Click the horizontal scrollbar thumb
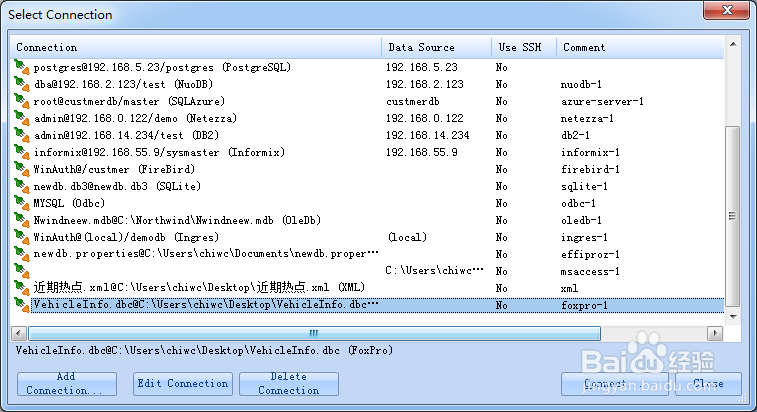The width and height of the screenshot is (757, 412). point(314,333)
